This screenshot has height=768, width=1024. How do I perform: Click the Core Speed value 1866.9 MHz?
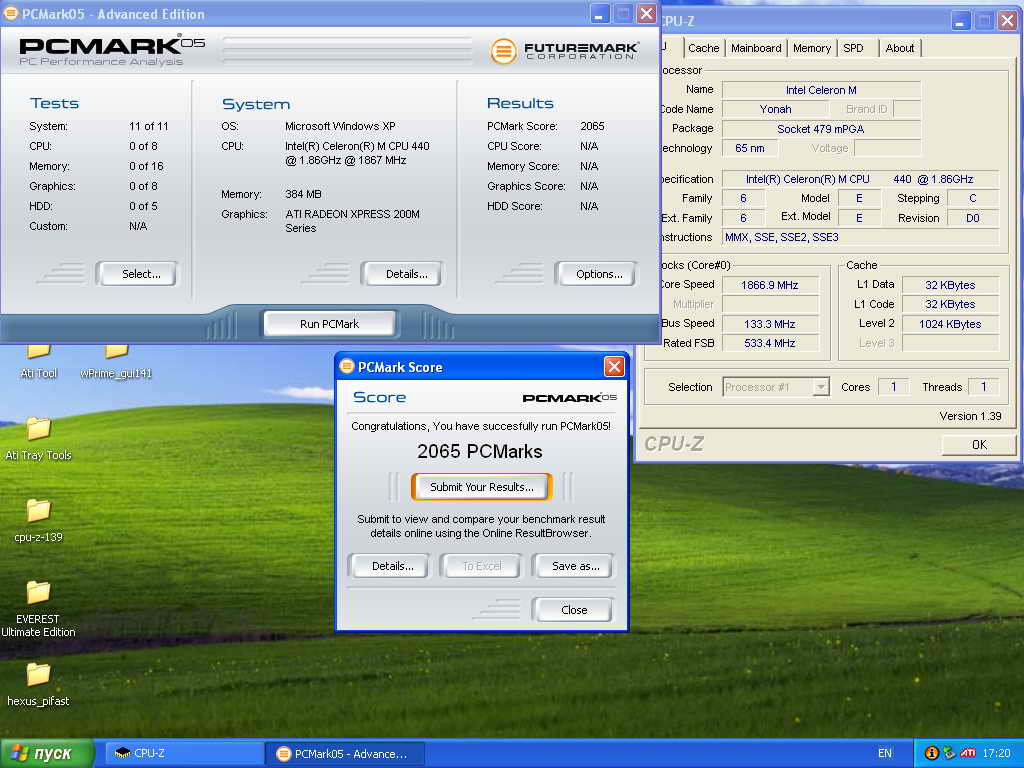770,285
